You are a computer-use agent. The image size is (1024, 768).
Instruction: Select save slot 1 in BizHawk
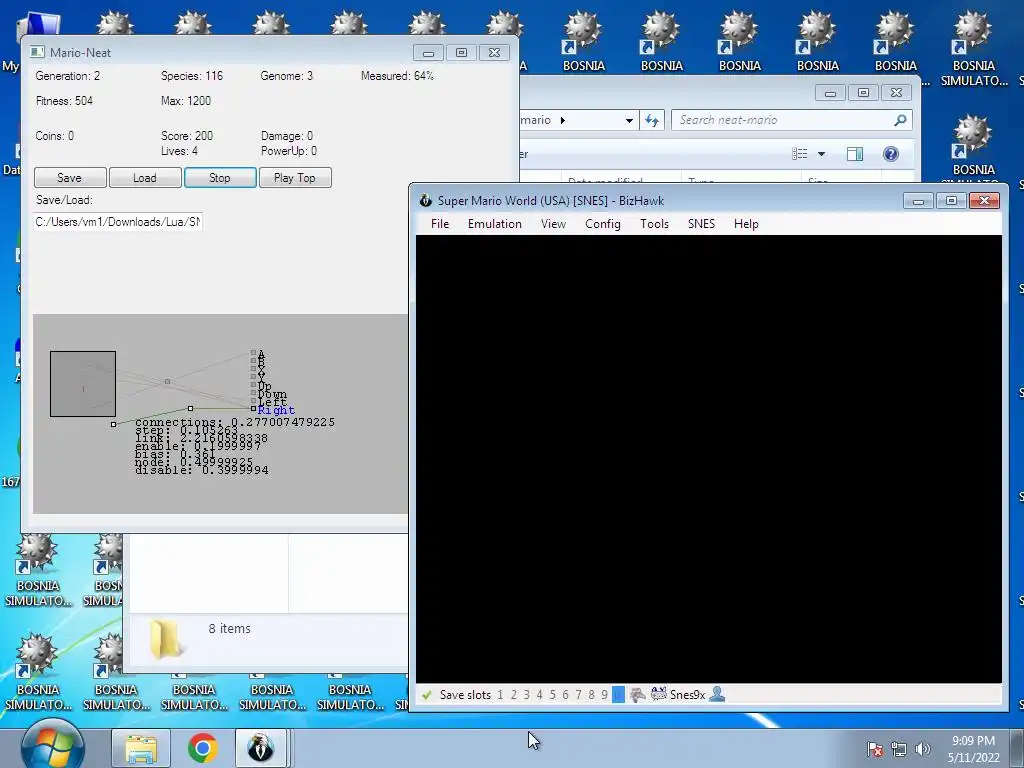pos(500,695)
